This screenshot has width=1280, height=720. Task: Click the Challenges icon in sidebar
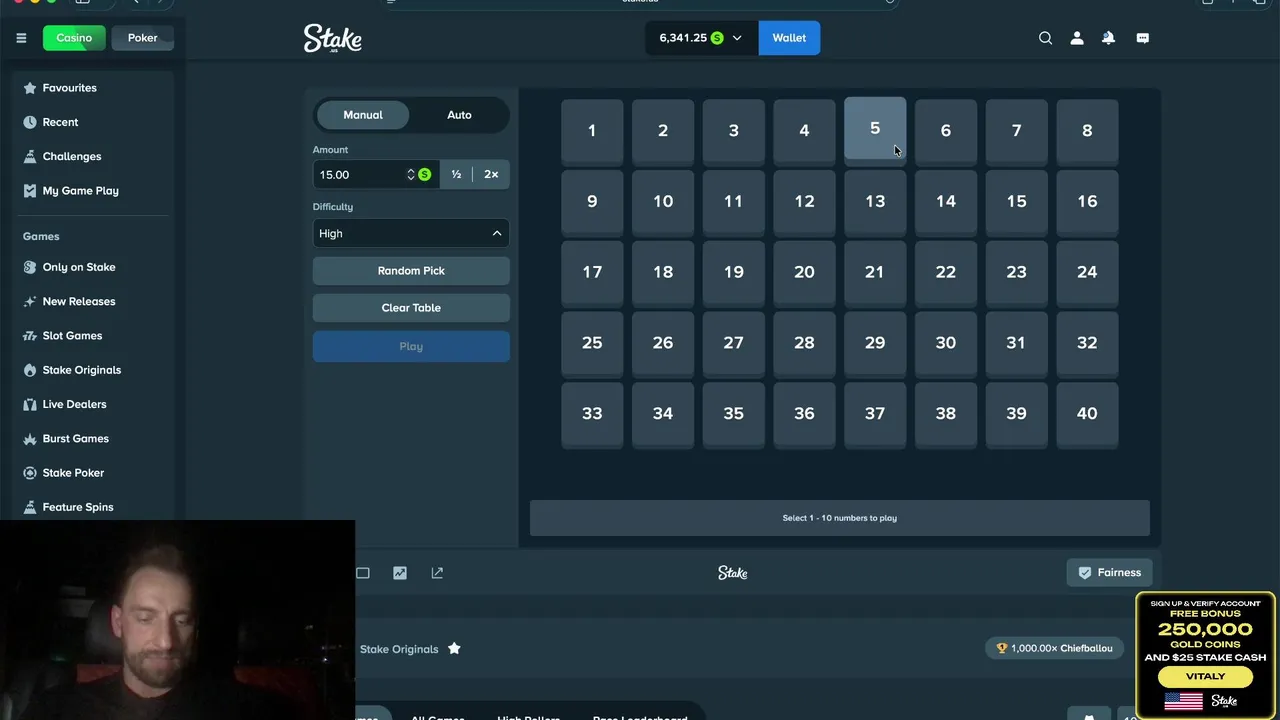pyautogui.click(x=30, y=156)
